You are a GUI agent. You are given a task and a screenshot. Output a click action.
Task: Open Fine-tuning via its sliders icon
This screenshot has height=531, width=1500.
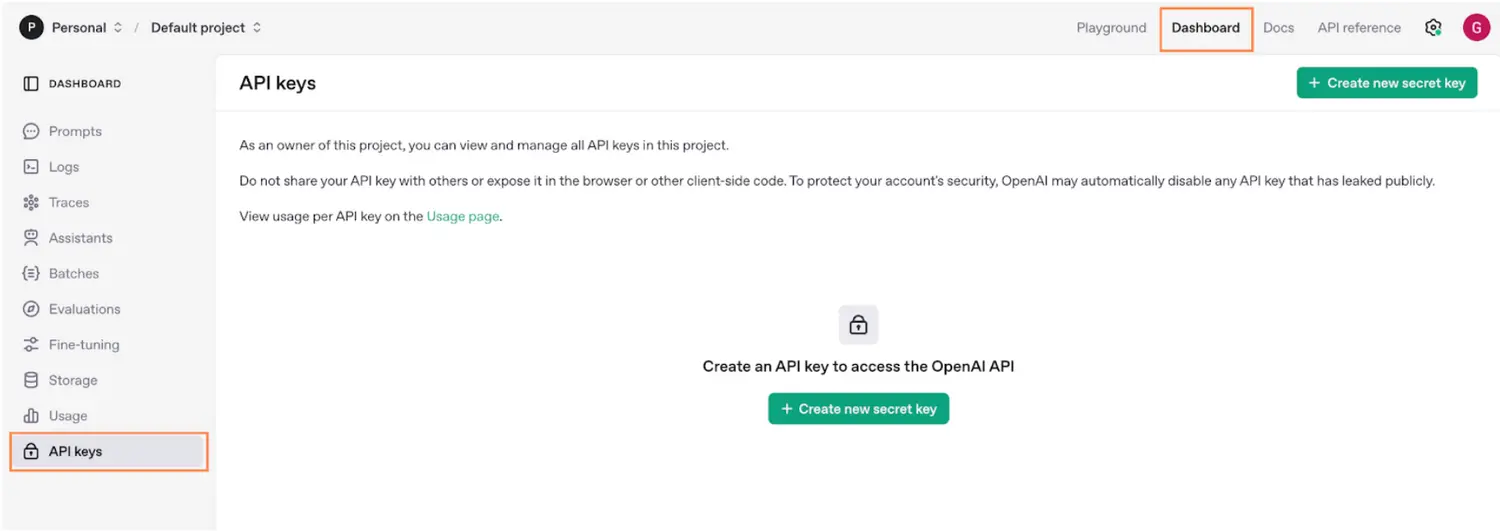(31, 345)
